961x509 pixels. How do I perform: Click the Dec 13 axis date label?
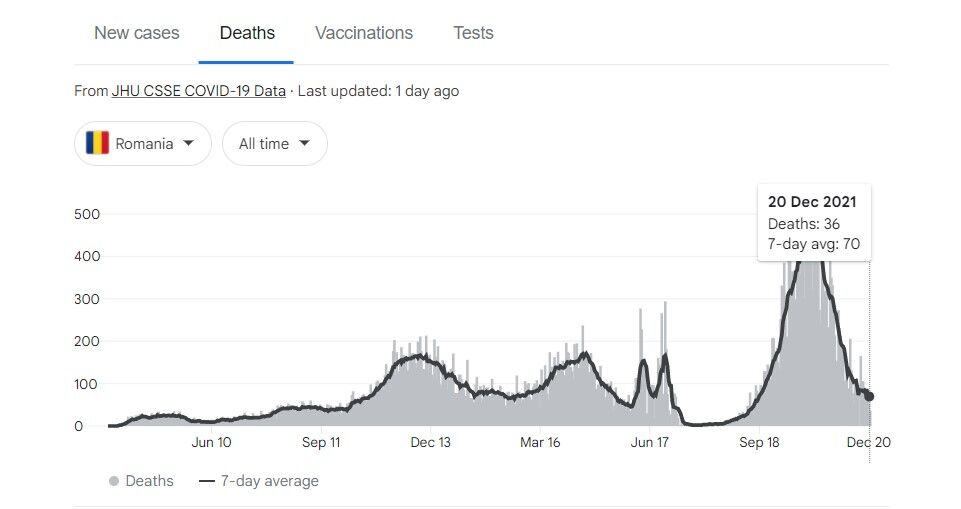pos(430,442)
